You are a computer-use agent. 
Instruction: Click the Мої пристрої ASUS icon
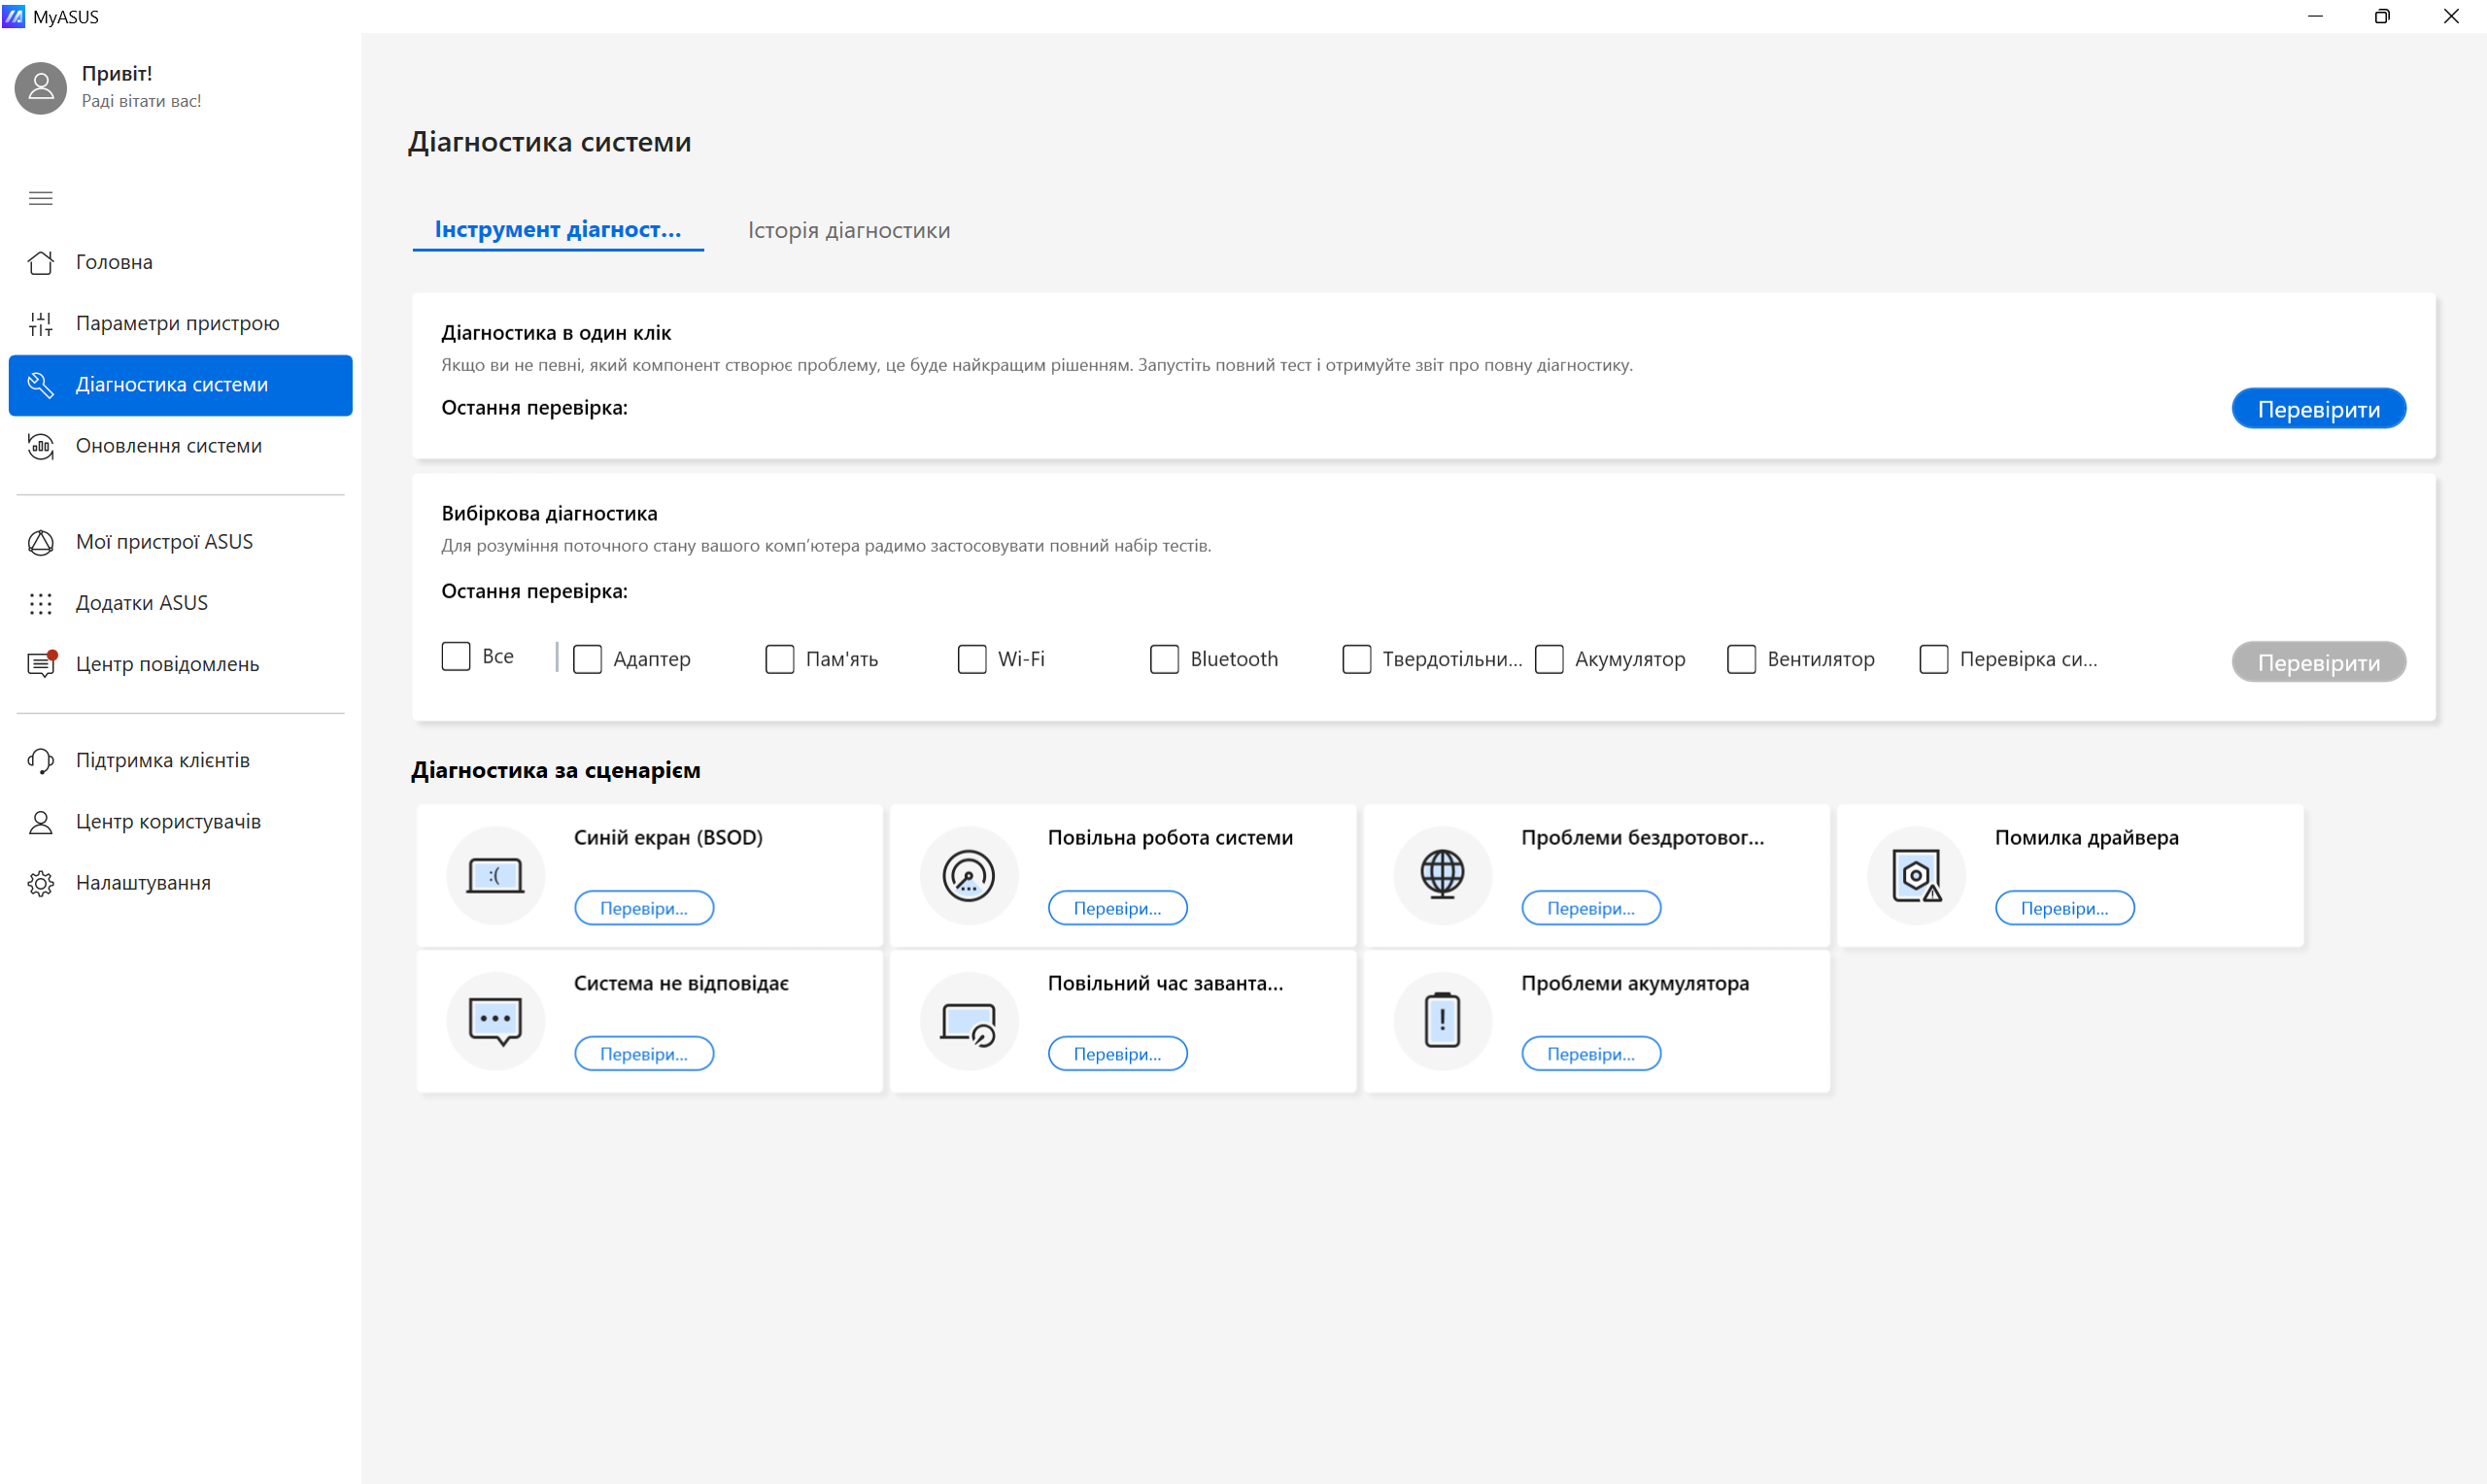(40, 542)
